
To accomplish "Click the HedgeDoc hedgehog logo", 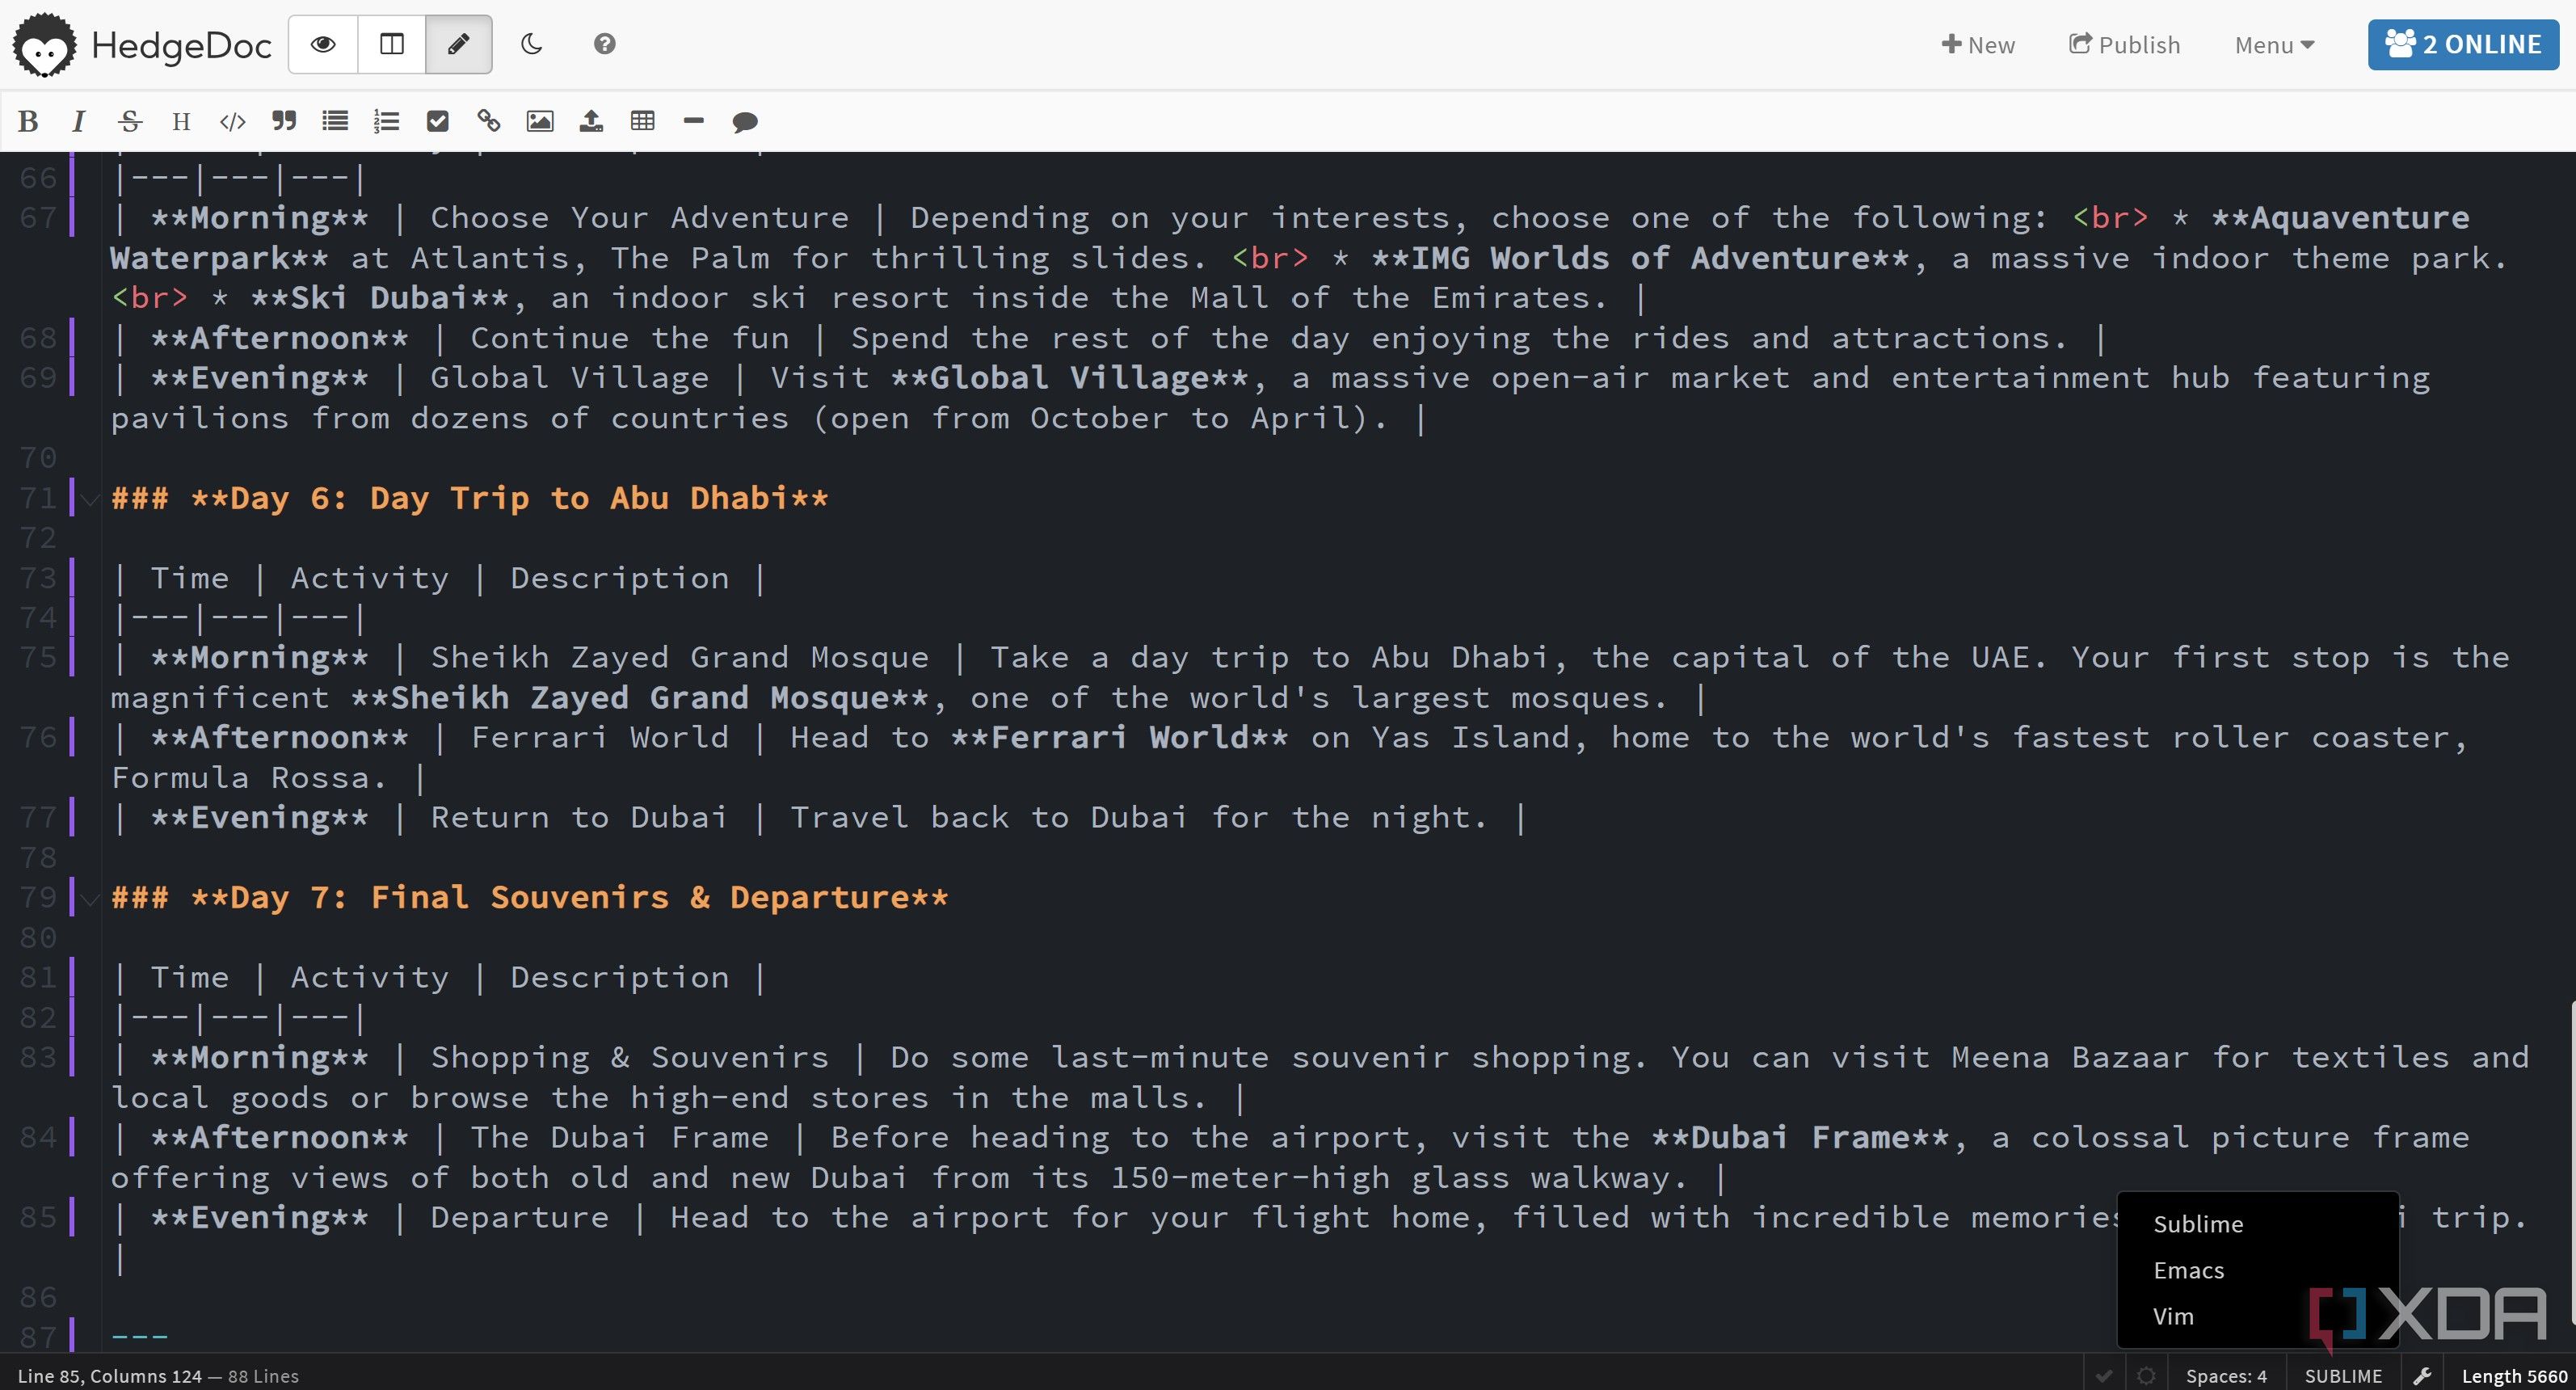I will [x=44, y=45].
